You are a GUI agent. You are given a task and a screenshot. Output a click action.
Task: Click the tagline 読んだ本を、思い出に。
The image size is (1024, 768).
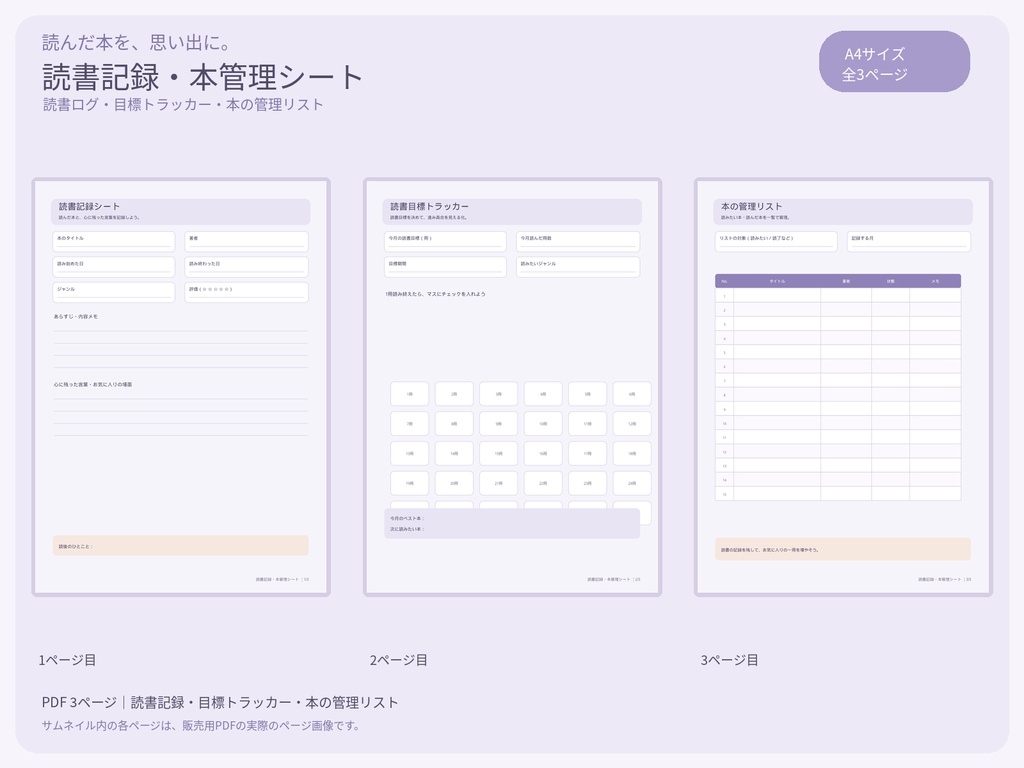(136, 42)
